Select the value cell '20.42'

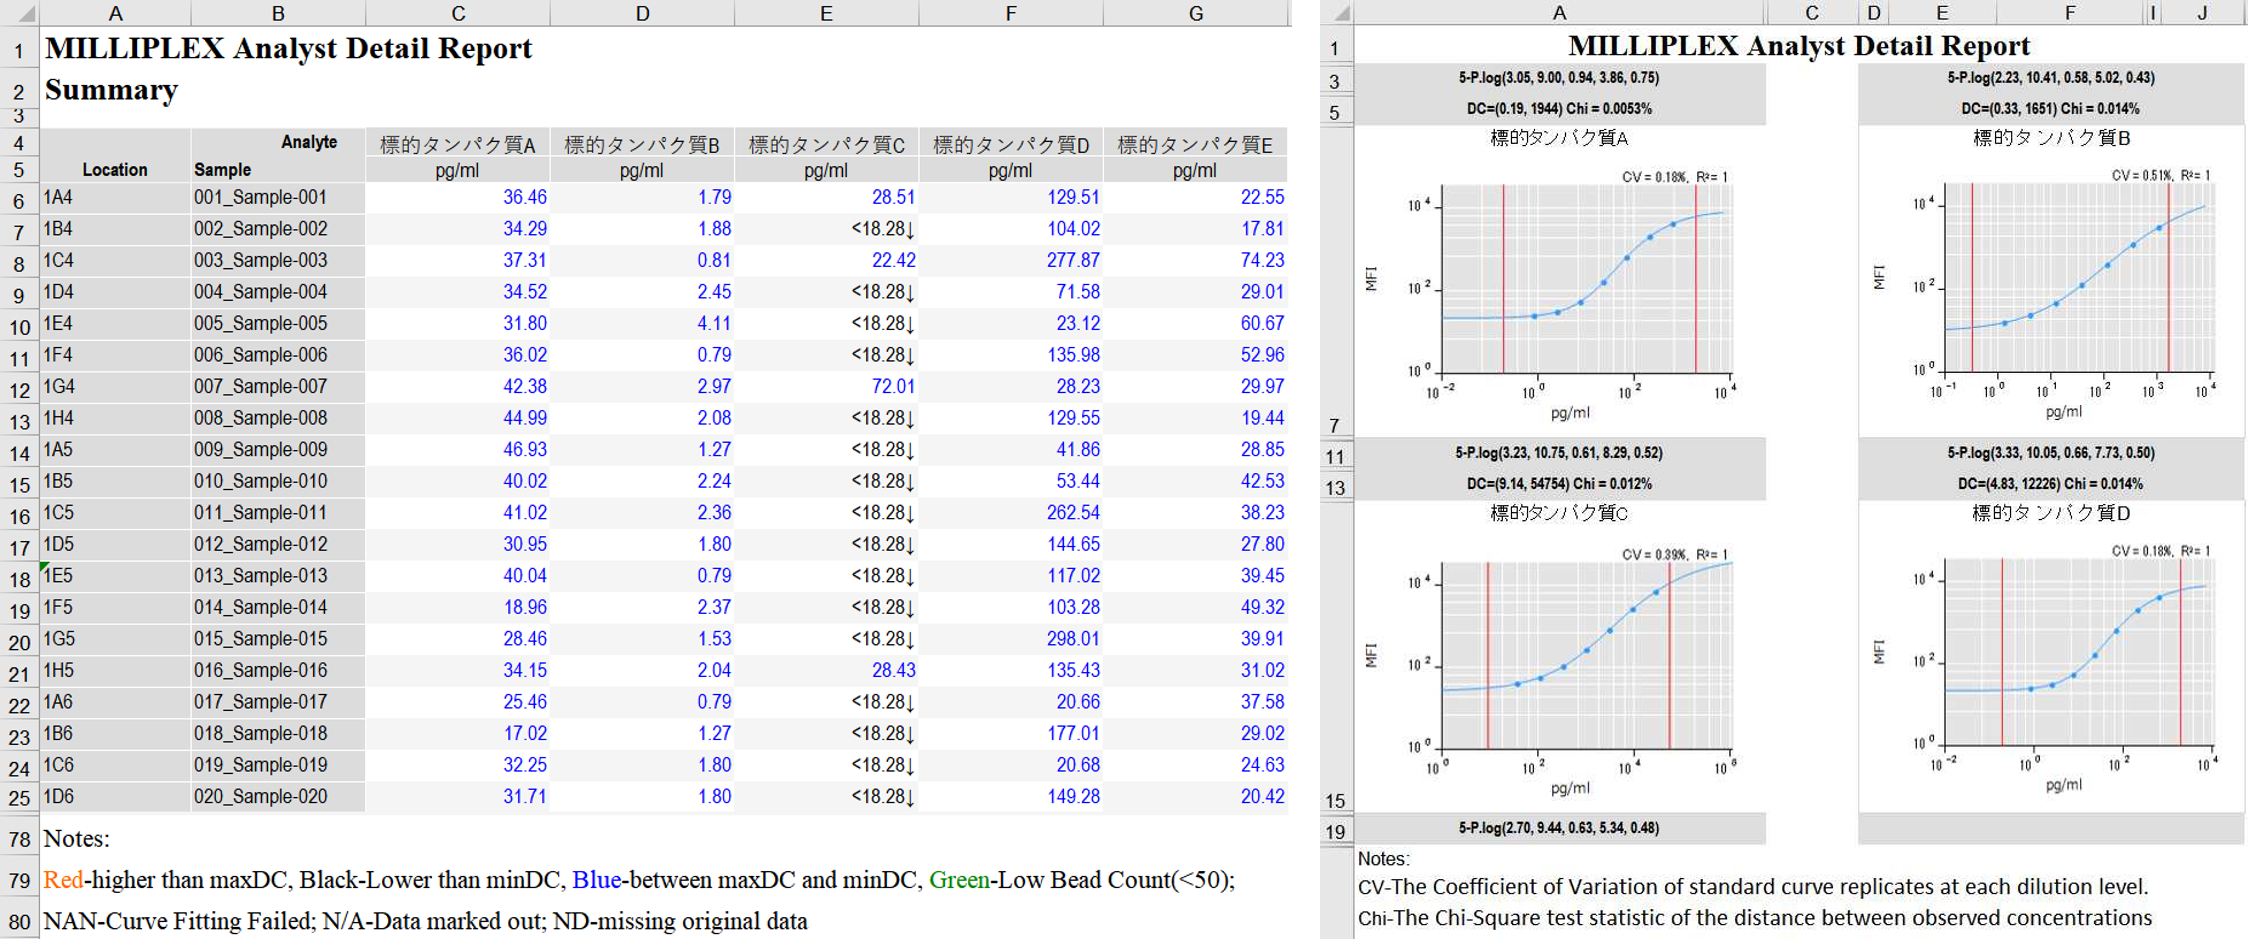click(1195, 796)
